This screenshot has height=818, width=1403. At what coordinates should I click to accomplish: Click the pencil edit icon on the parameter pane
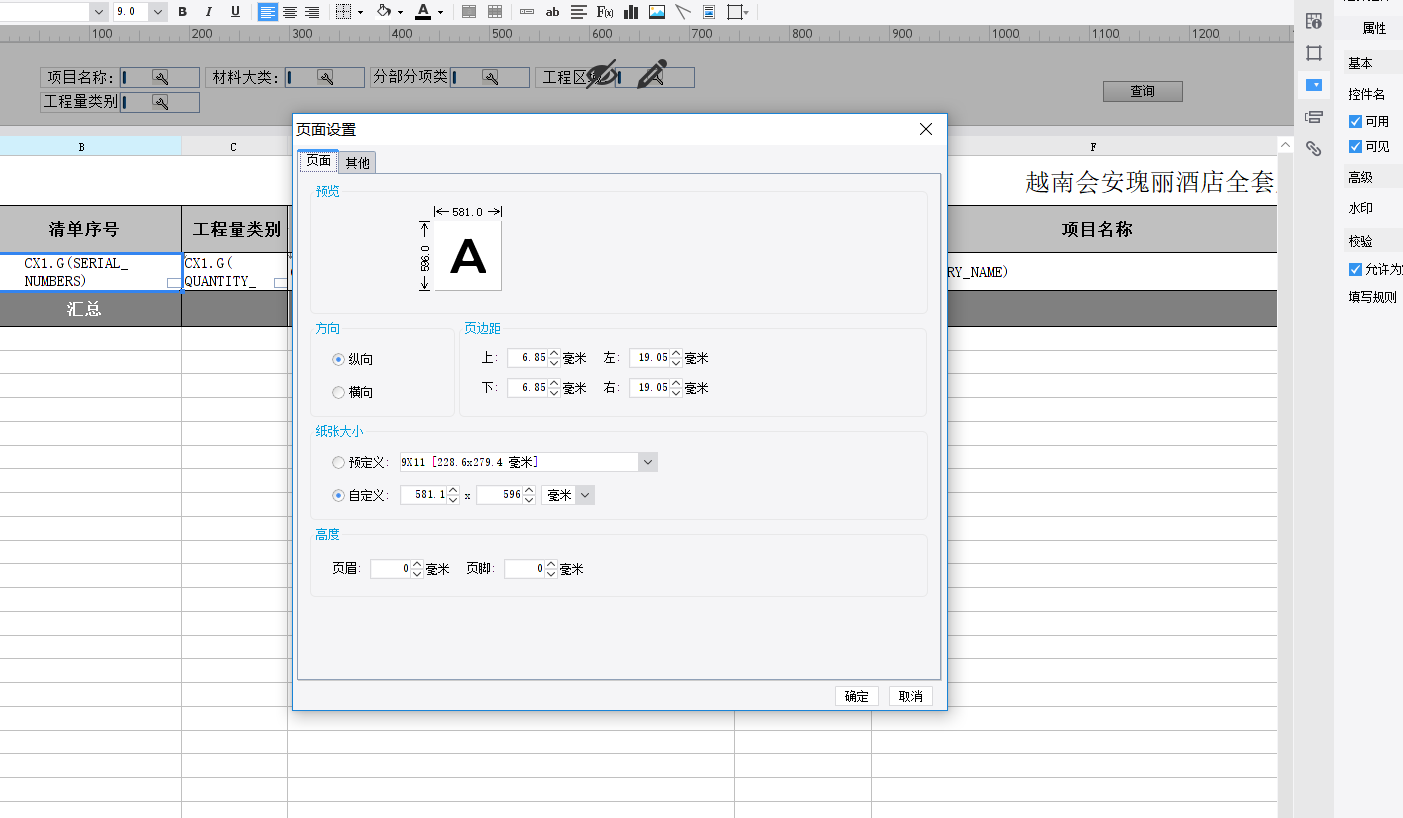point(652,74)
